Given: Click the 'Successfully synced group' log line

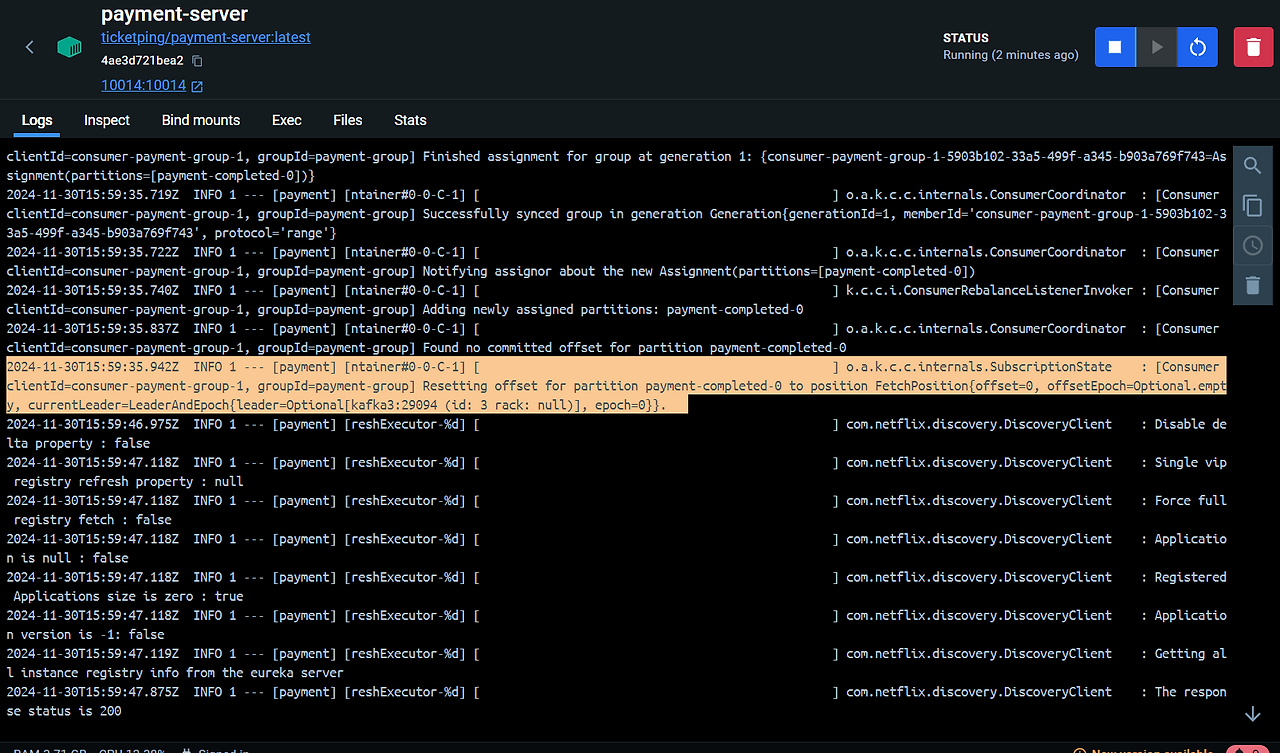Looking at the screenshot, I should click(x=616, y=214).
